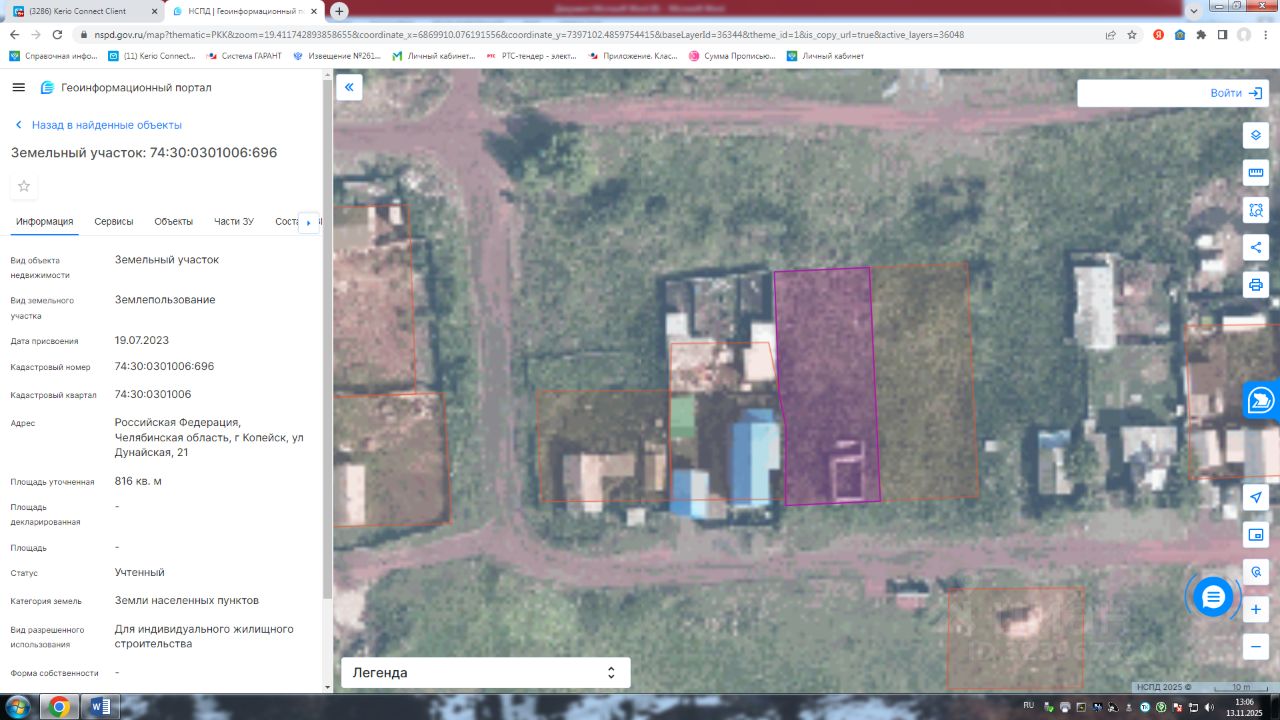The width and height of the screenshot is (1280, 720).
Task: Open Microsoft Word from the taskbar
Action: 101,707
